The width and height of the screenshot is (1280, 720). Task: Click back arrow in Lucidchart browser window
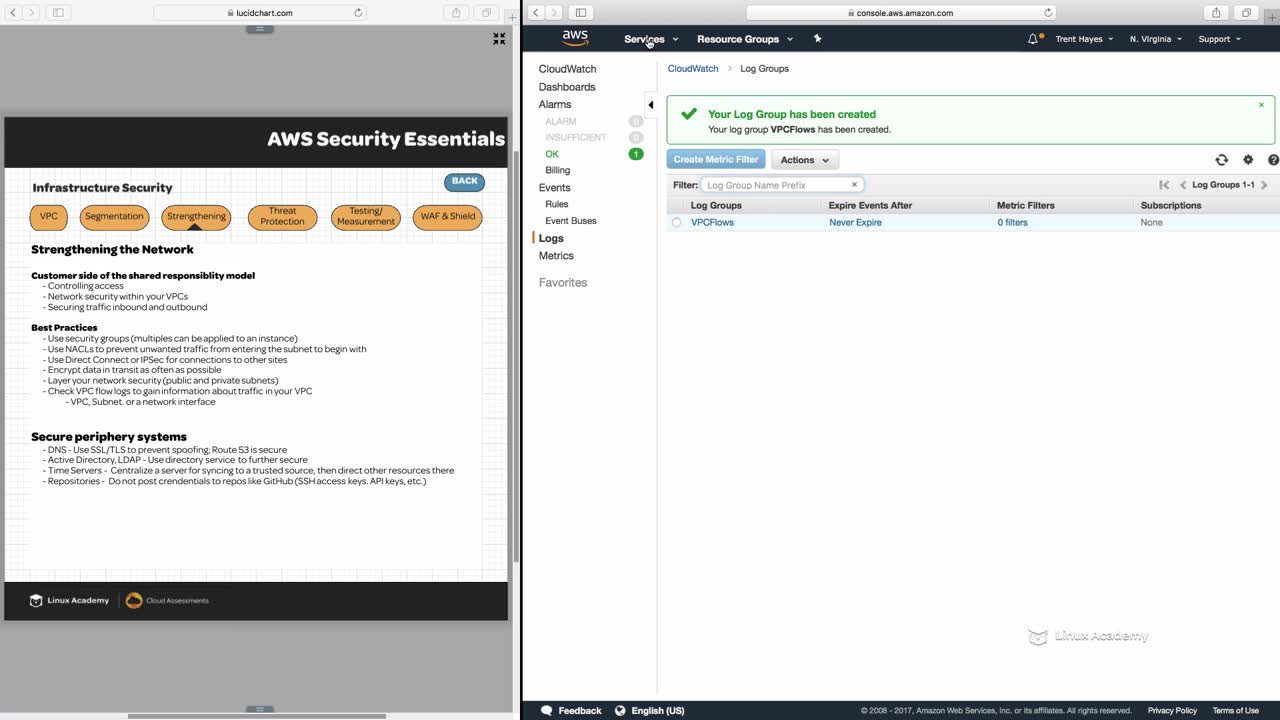pos(12,13)
